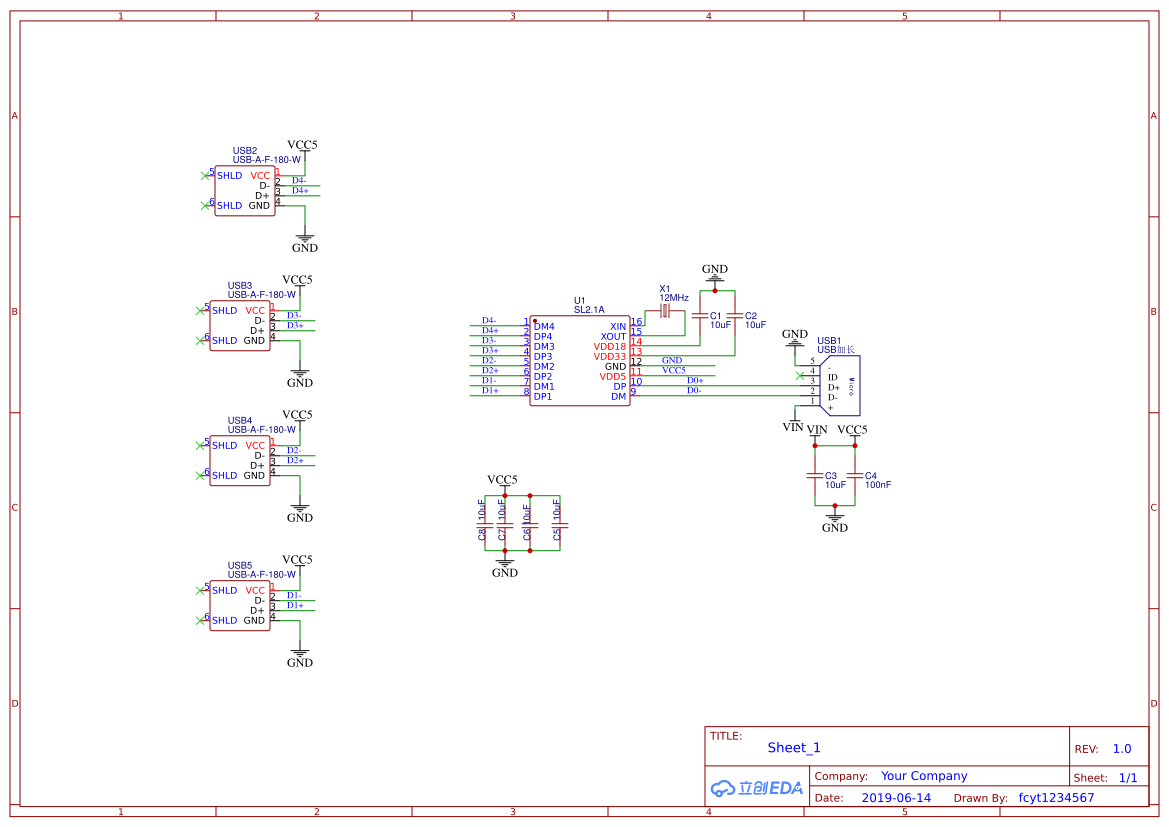
Task: Select the USB3 connector body
Action: (239, 326)
